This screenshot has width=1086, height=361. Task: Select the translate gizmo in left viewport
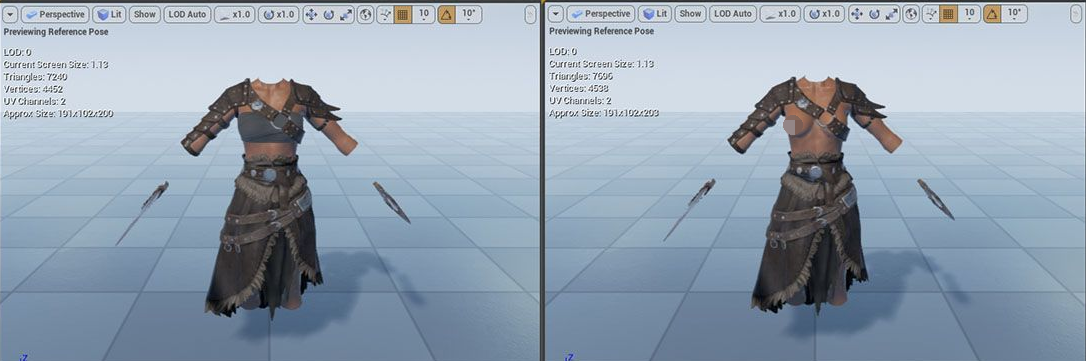(312, 14)
